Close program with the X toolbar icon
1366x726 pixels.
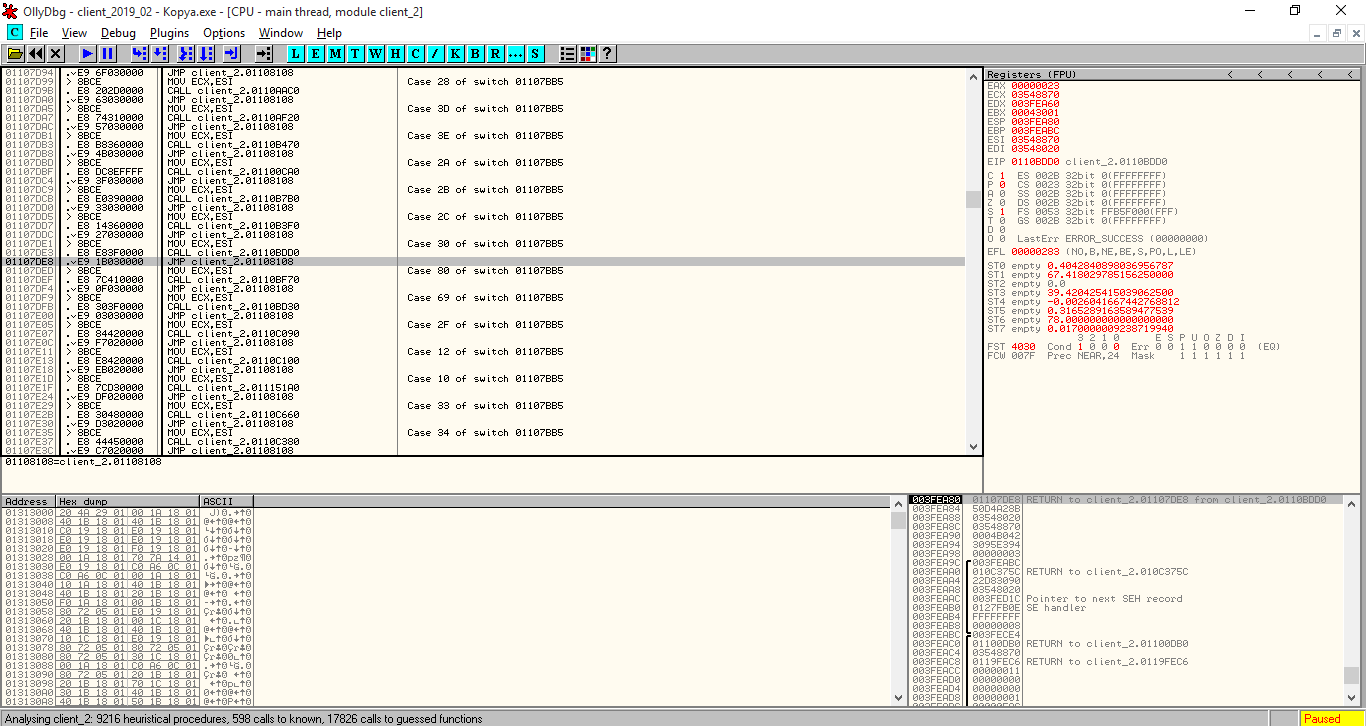(x=56, y=53)
